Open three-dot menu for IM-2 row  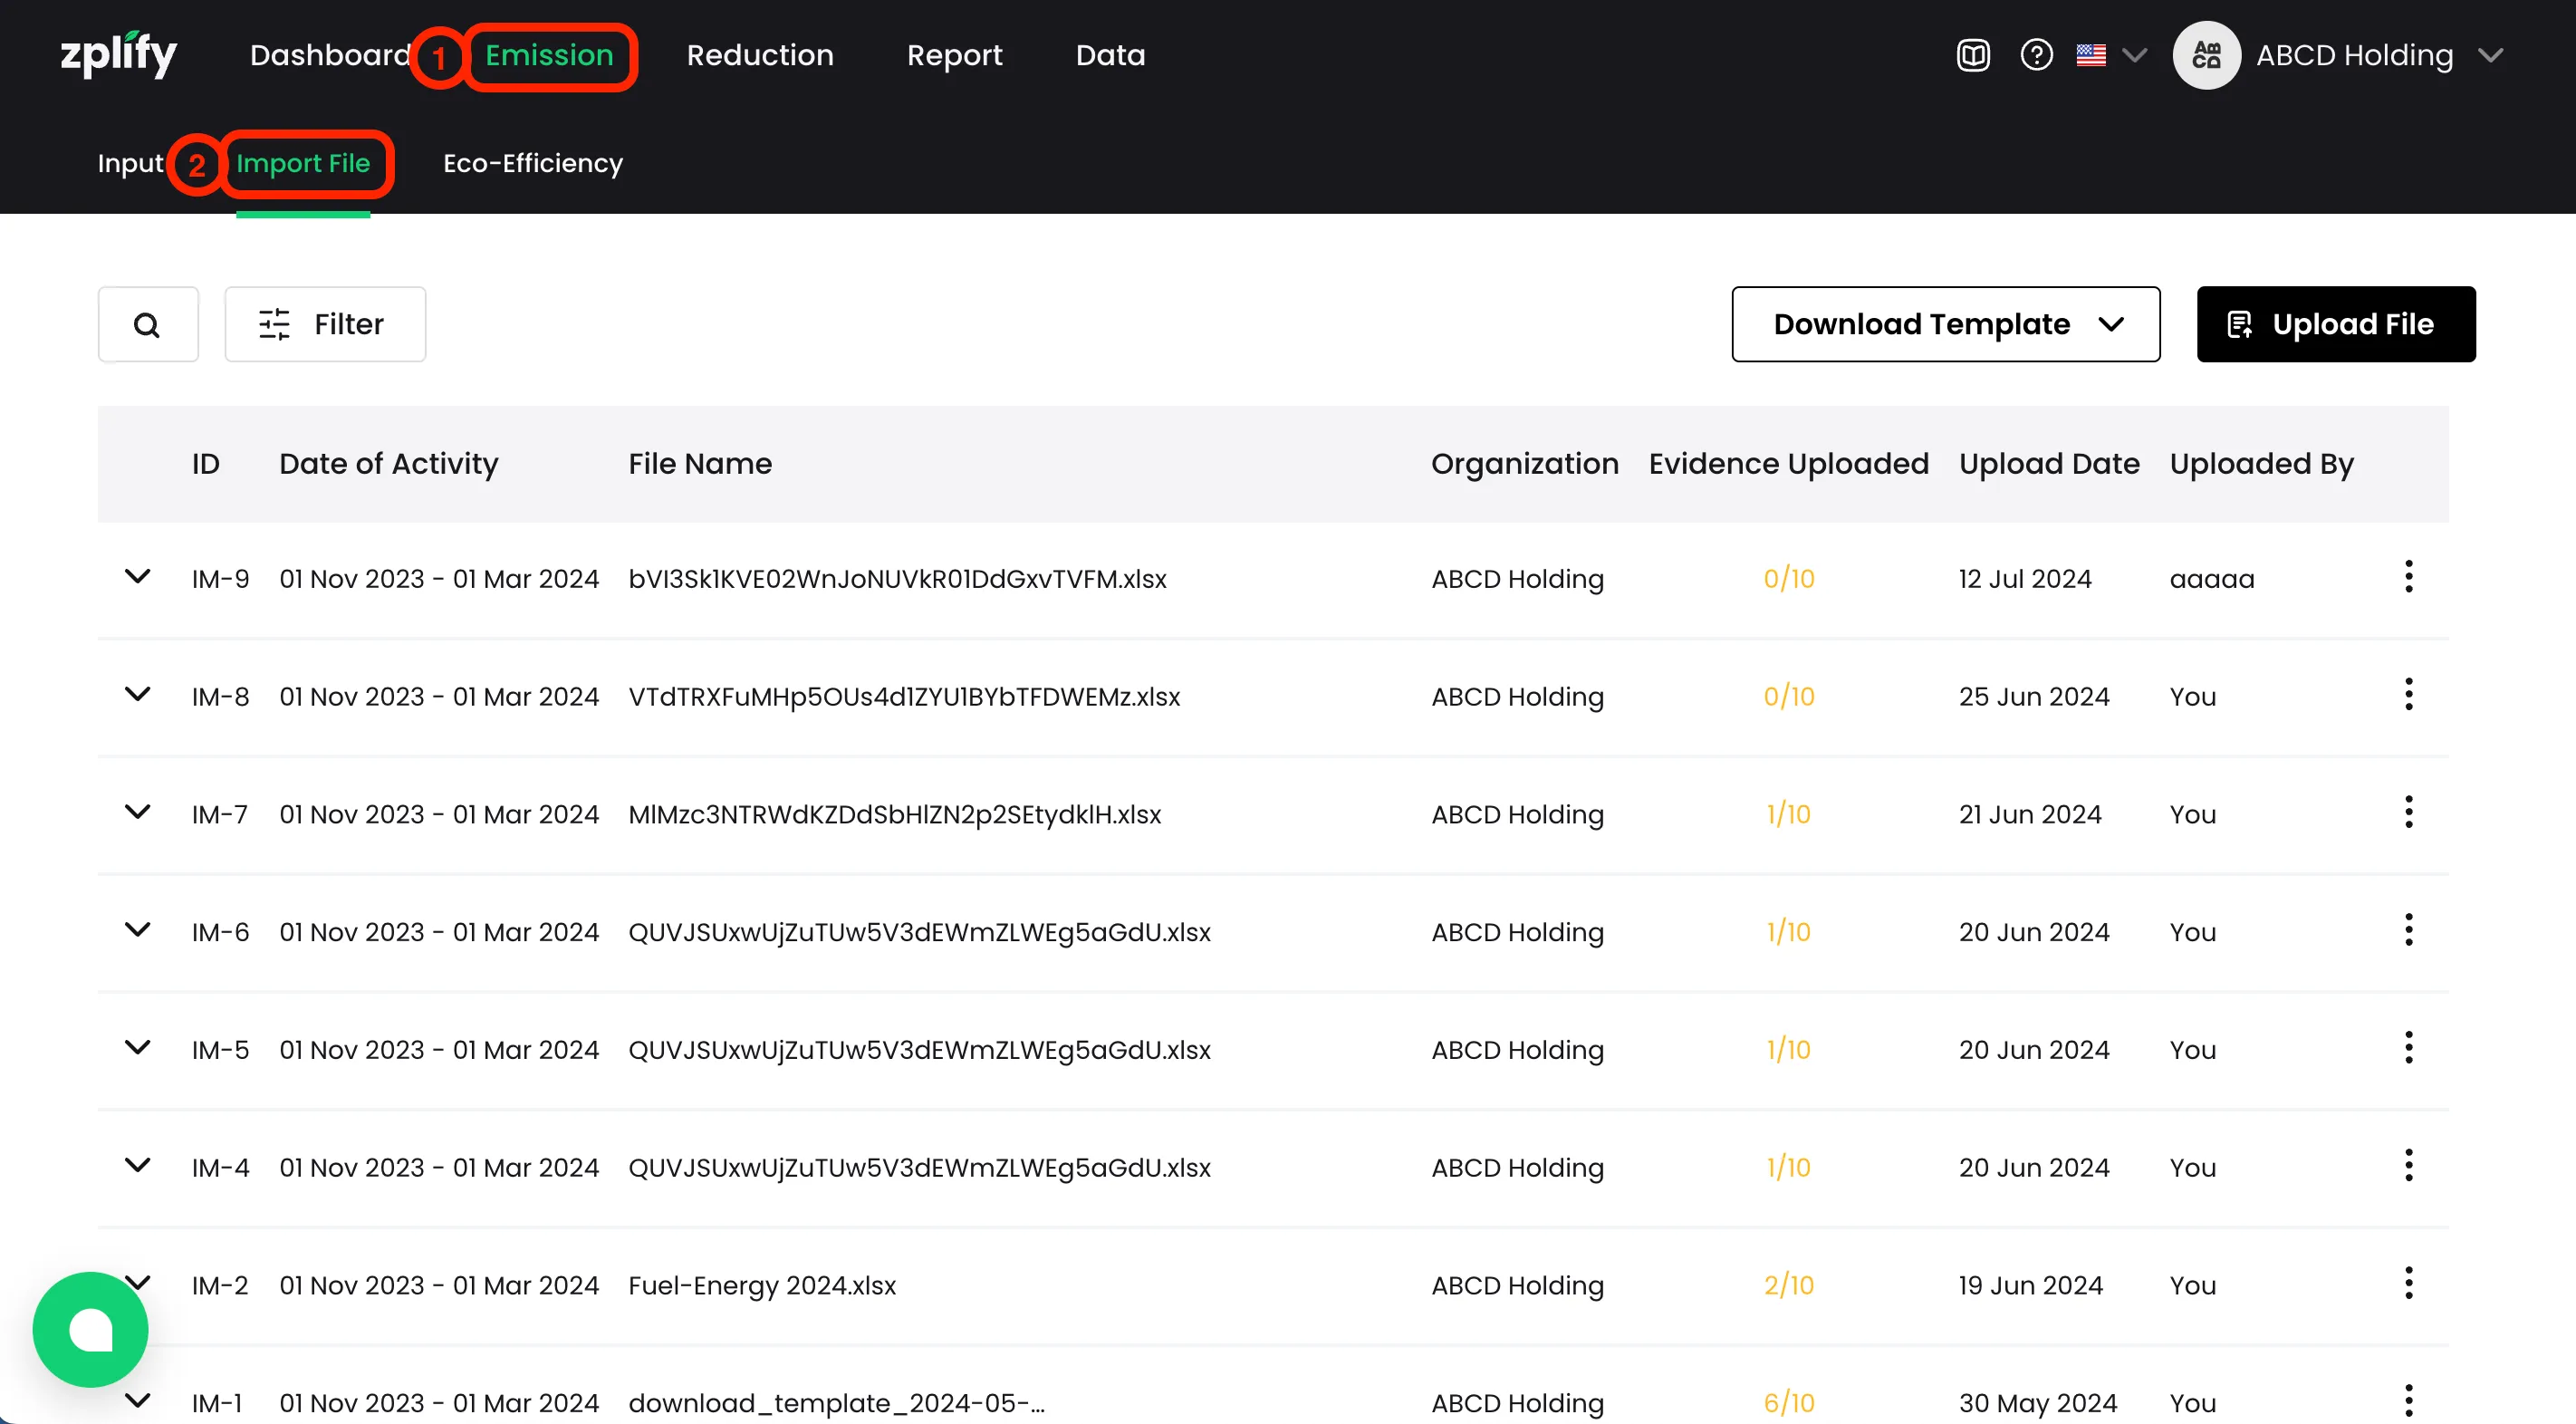2408,1284
